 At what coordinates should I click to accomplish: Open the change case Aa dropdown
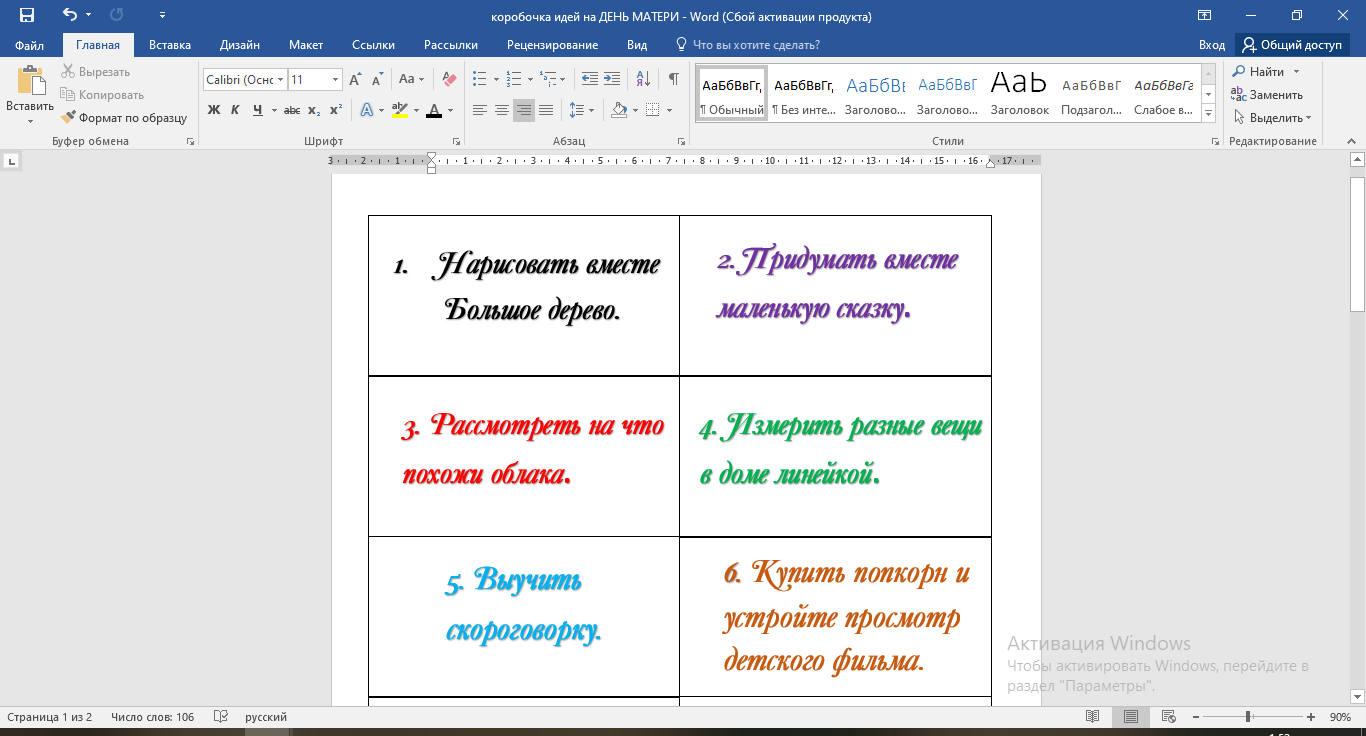click(411, 79)
